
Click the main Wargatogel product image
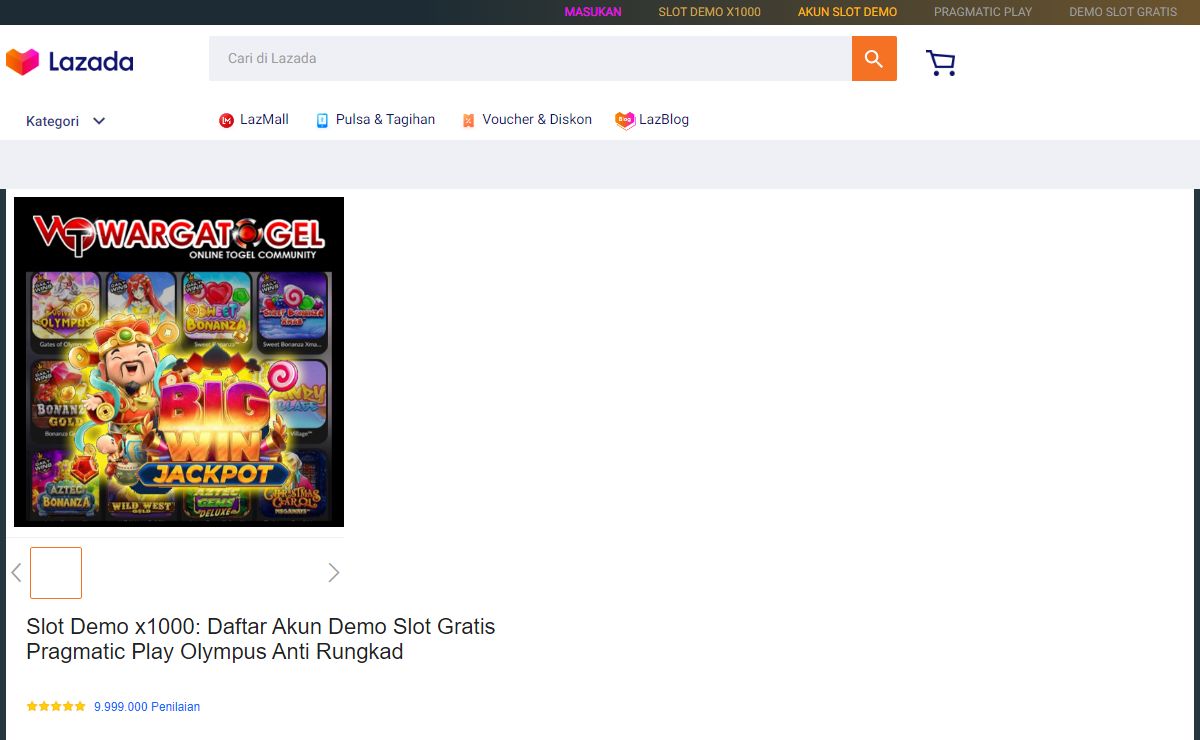(179, 362)
